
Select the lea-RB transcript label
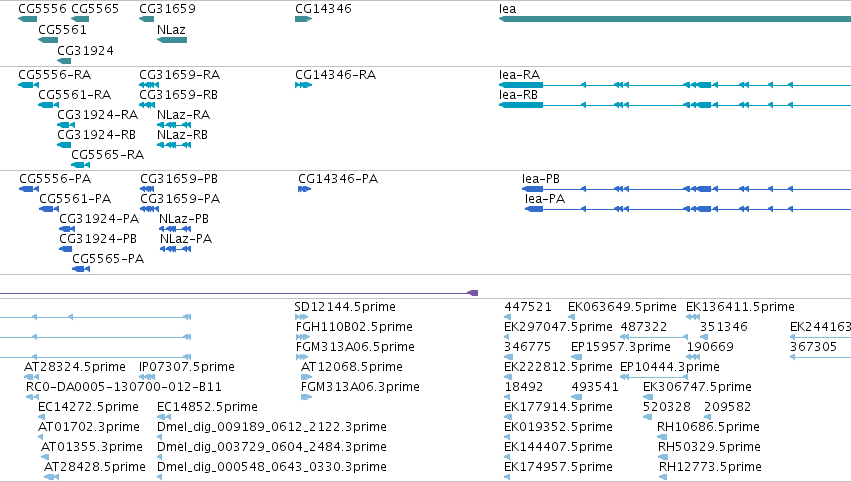[518, 94]
